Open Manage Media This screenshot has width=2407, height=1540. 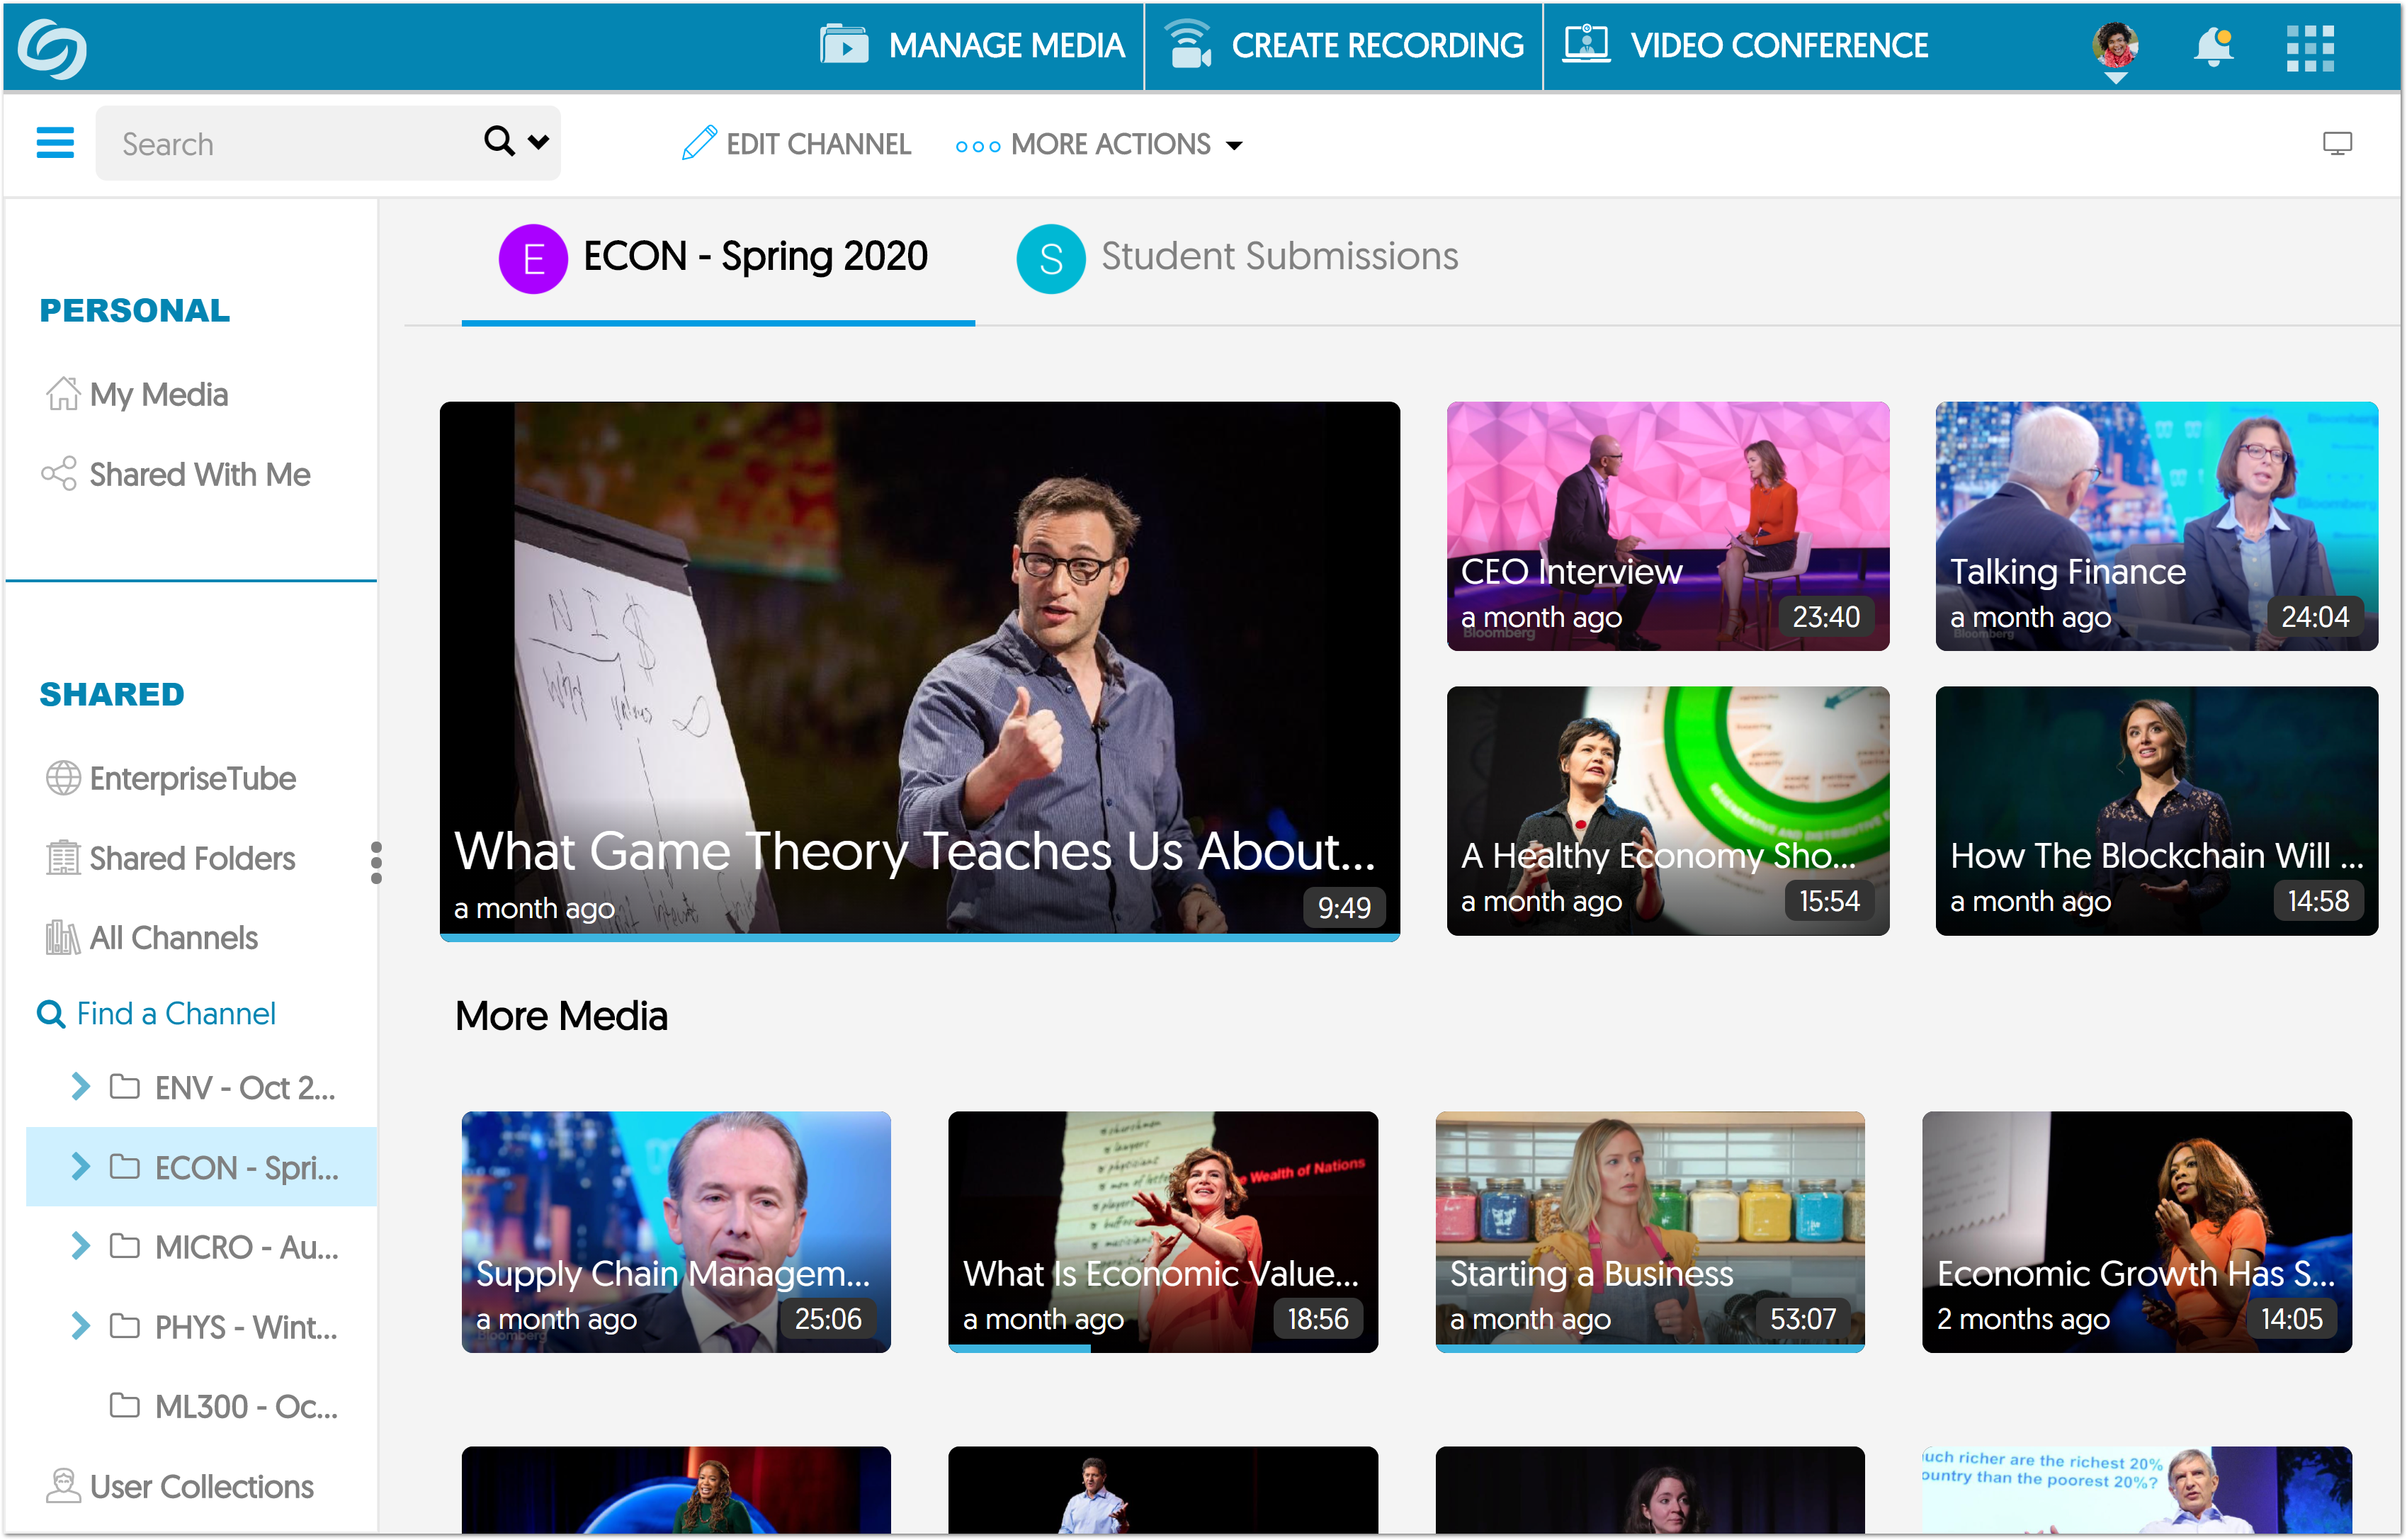[x=972, y=46]
